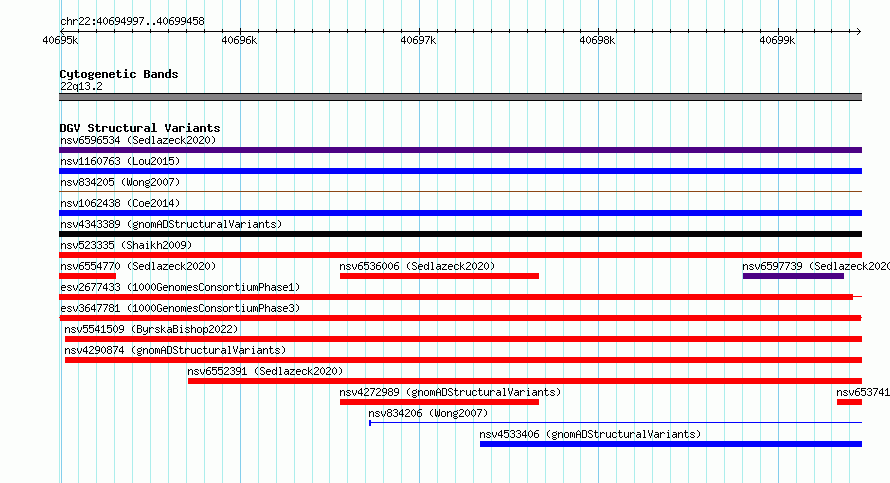Click the 40699k ruler tick label

pos(777,40)
